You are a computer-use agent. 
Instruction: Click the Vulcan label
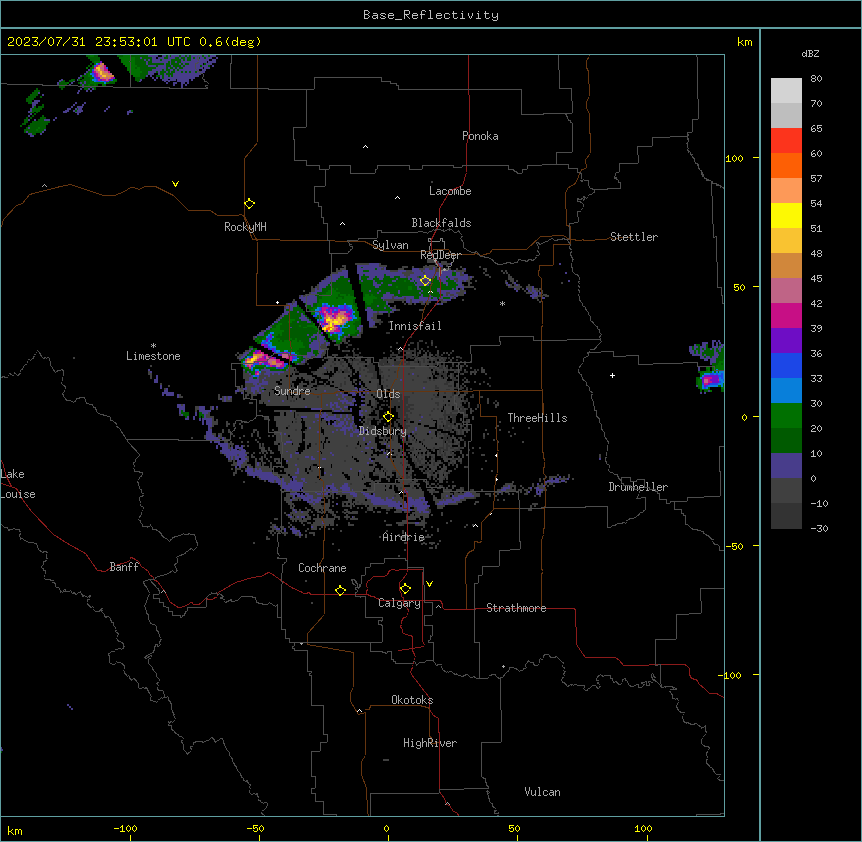tap(542, 792)
